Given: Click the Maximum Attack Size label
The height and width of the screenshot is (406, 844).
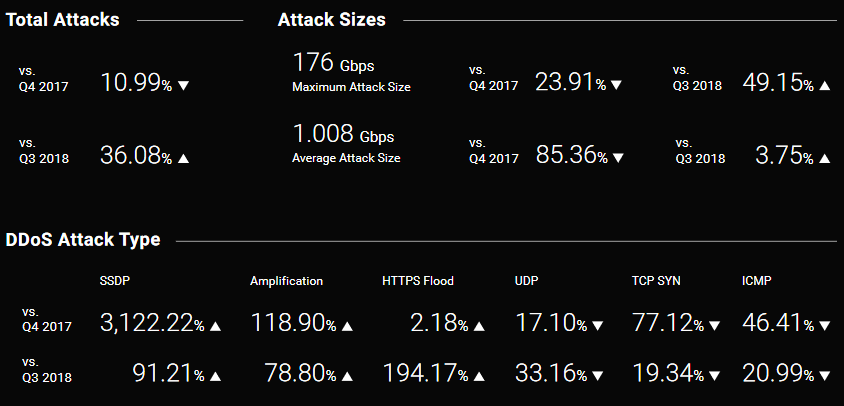Looking at the screenshot, I should pyautogui.click(x=351, y=87).
